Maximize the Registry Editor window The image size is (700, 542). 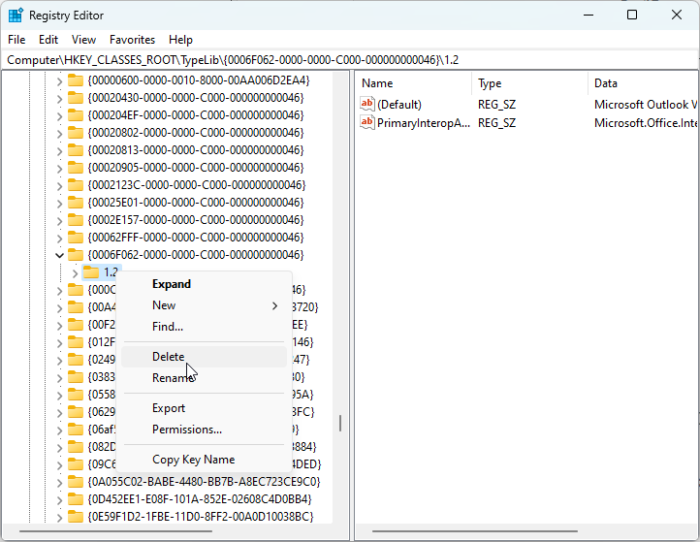[x=632, y=15]
